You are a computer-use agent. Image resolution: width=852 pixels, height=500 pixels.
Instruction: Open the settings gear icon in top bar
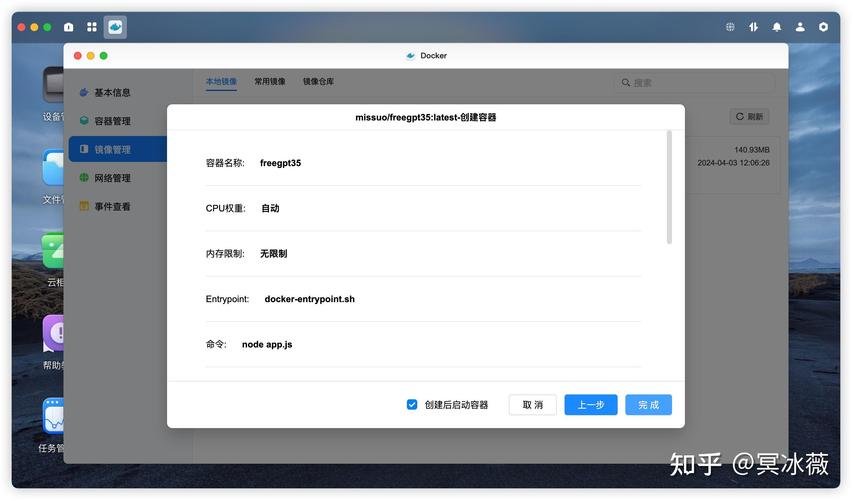tap(824, 27)
